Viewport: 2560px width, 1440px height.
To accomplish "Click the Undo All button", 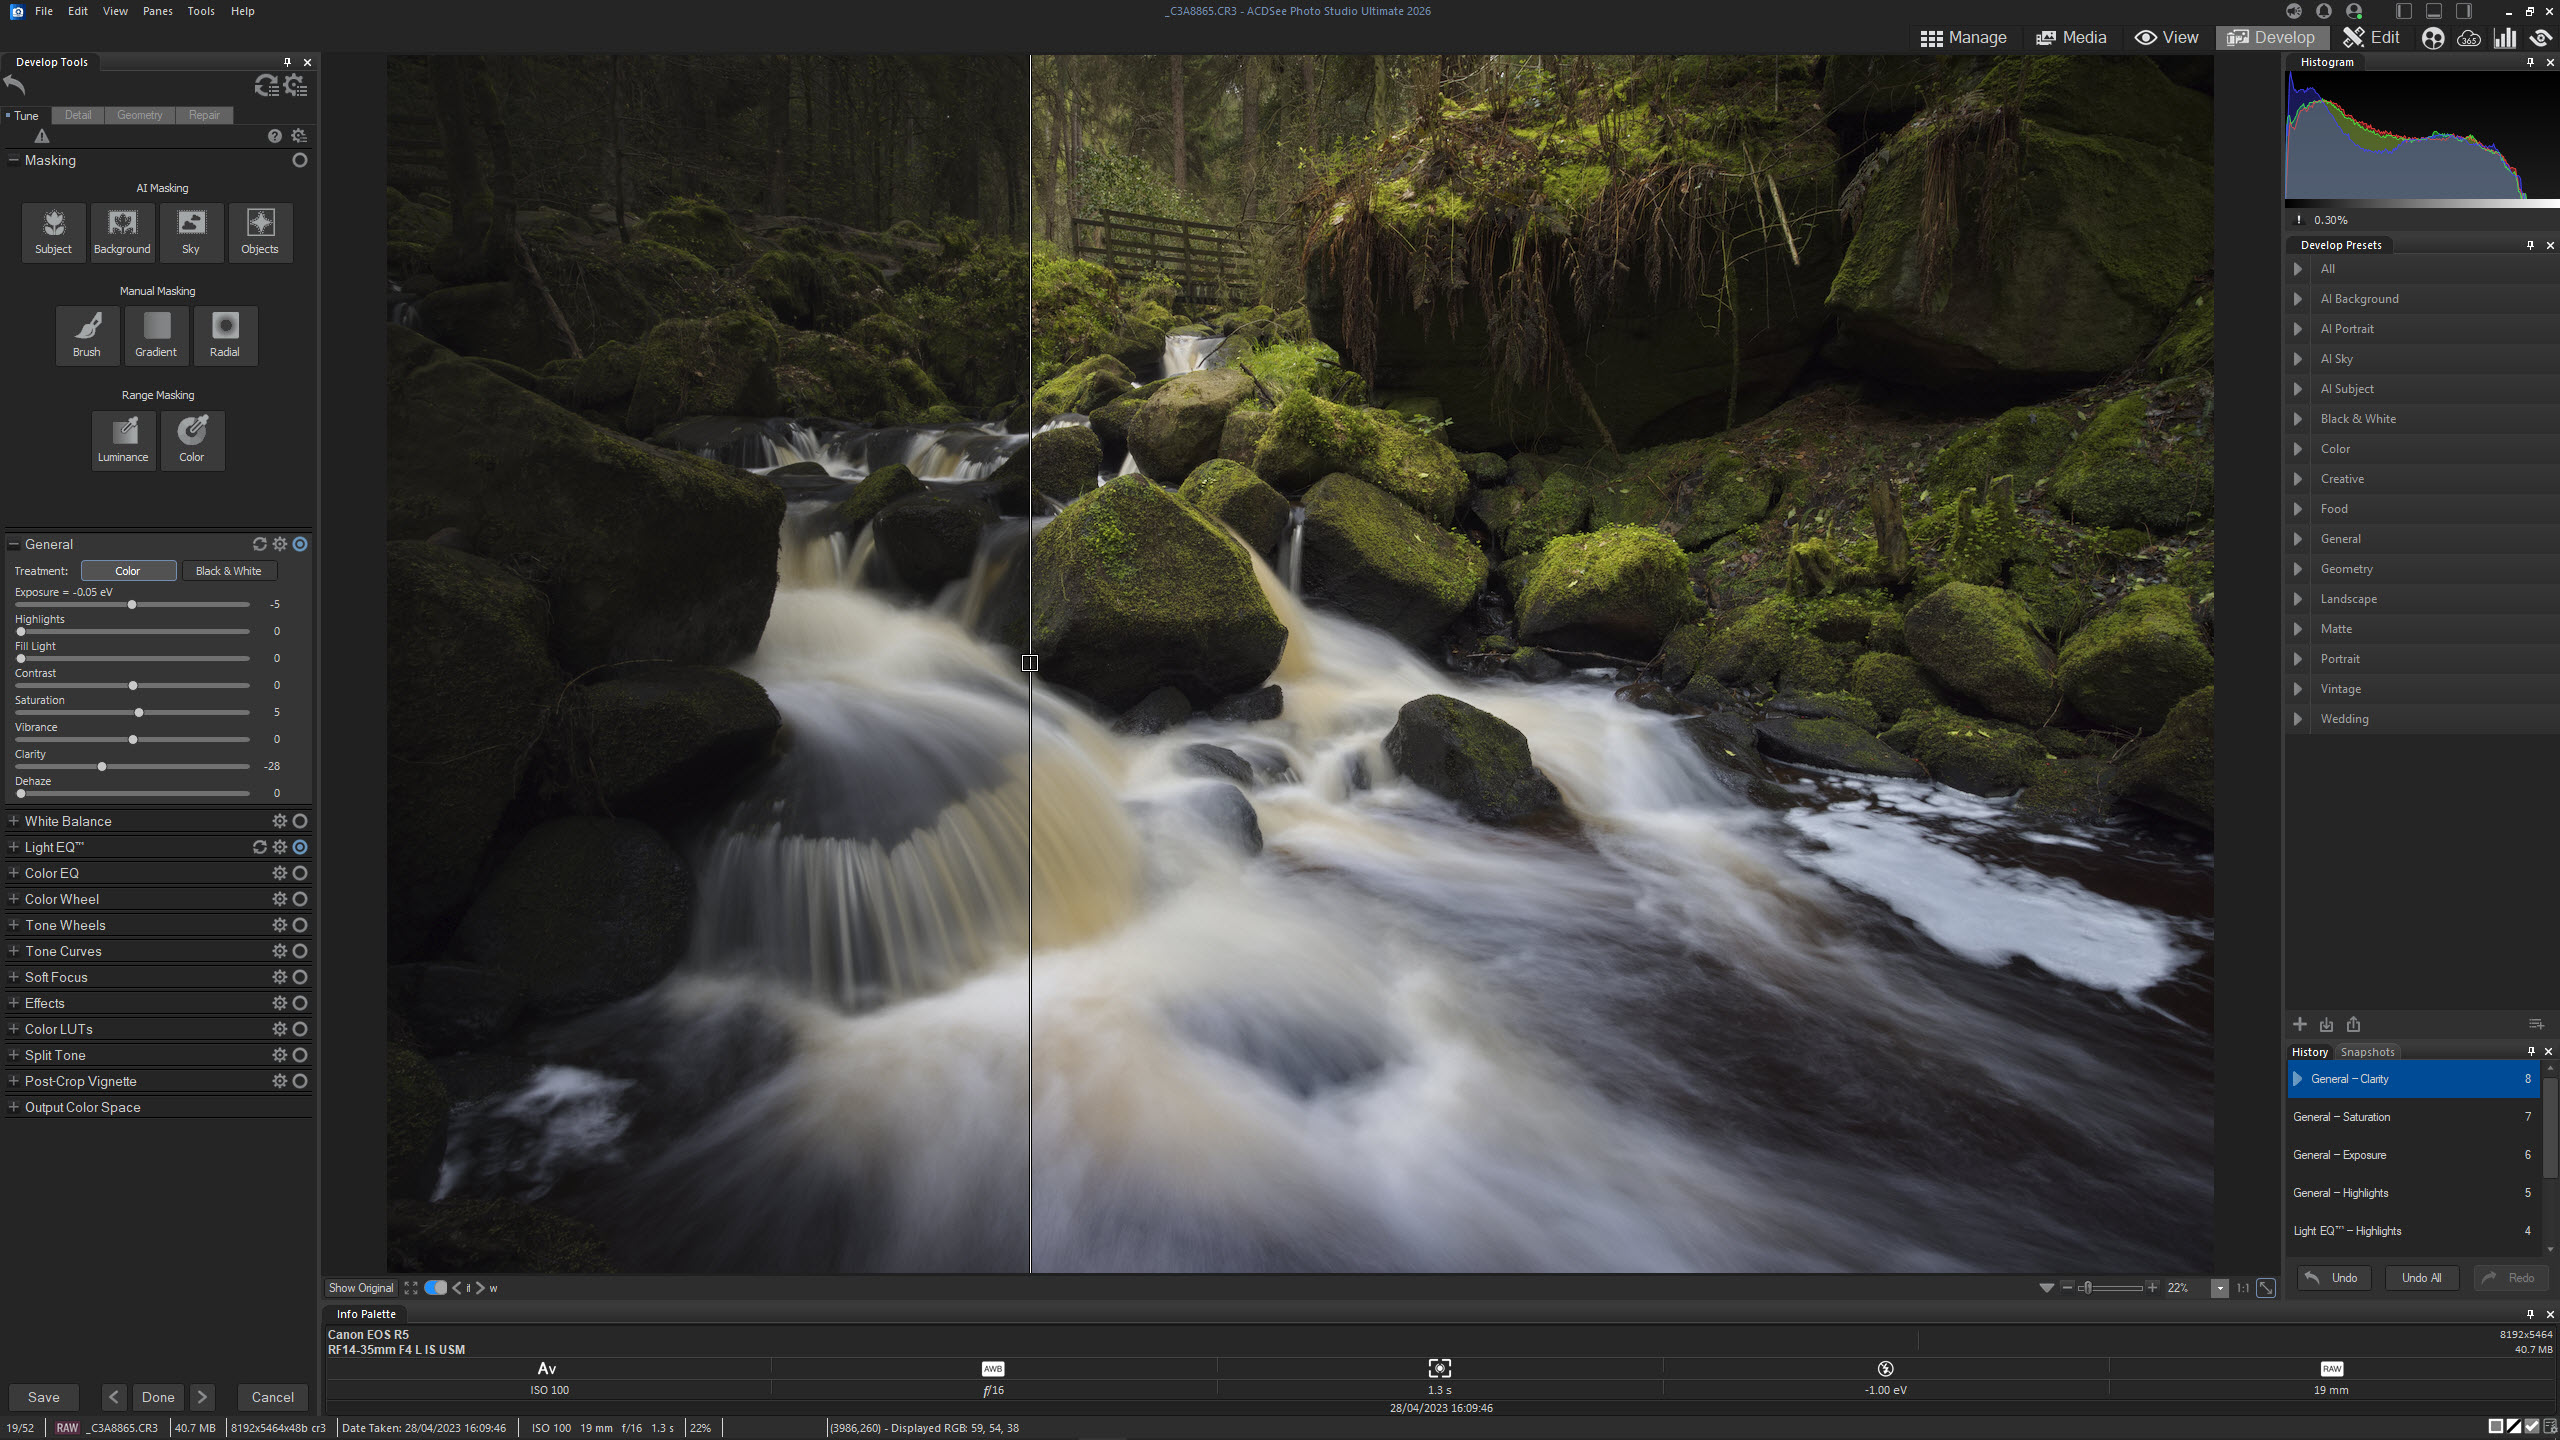I will tap(2421, 1278).
